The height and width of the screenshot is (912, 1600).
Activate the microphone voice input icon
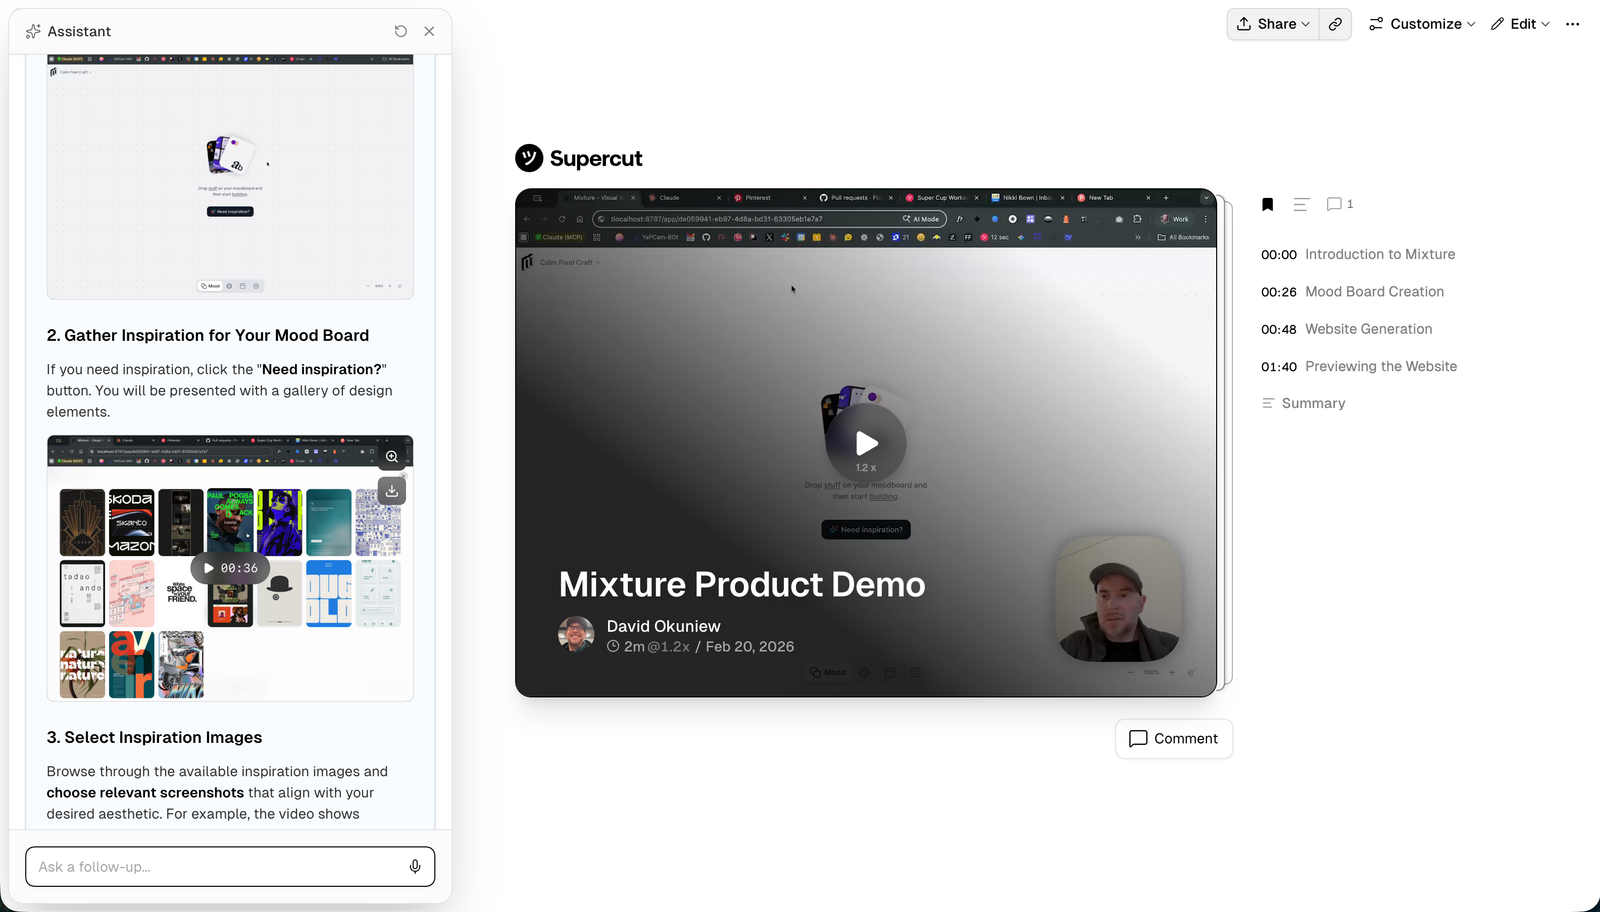point(415,867)
